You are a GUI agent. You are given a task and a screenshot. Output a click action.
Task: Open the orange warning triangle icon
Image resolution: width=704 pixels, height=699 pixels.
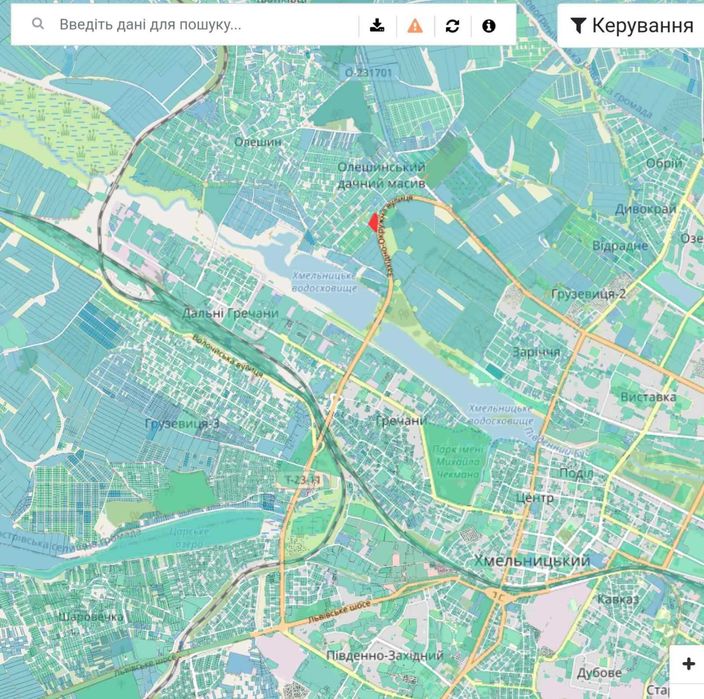pos(415,26)
